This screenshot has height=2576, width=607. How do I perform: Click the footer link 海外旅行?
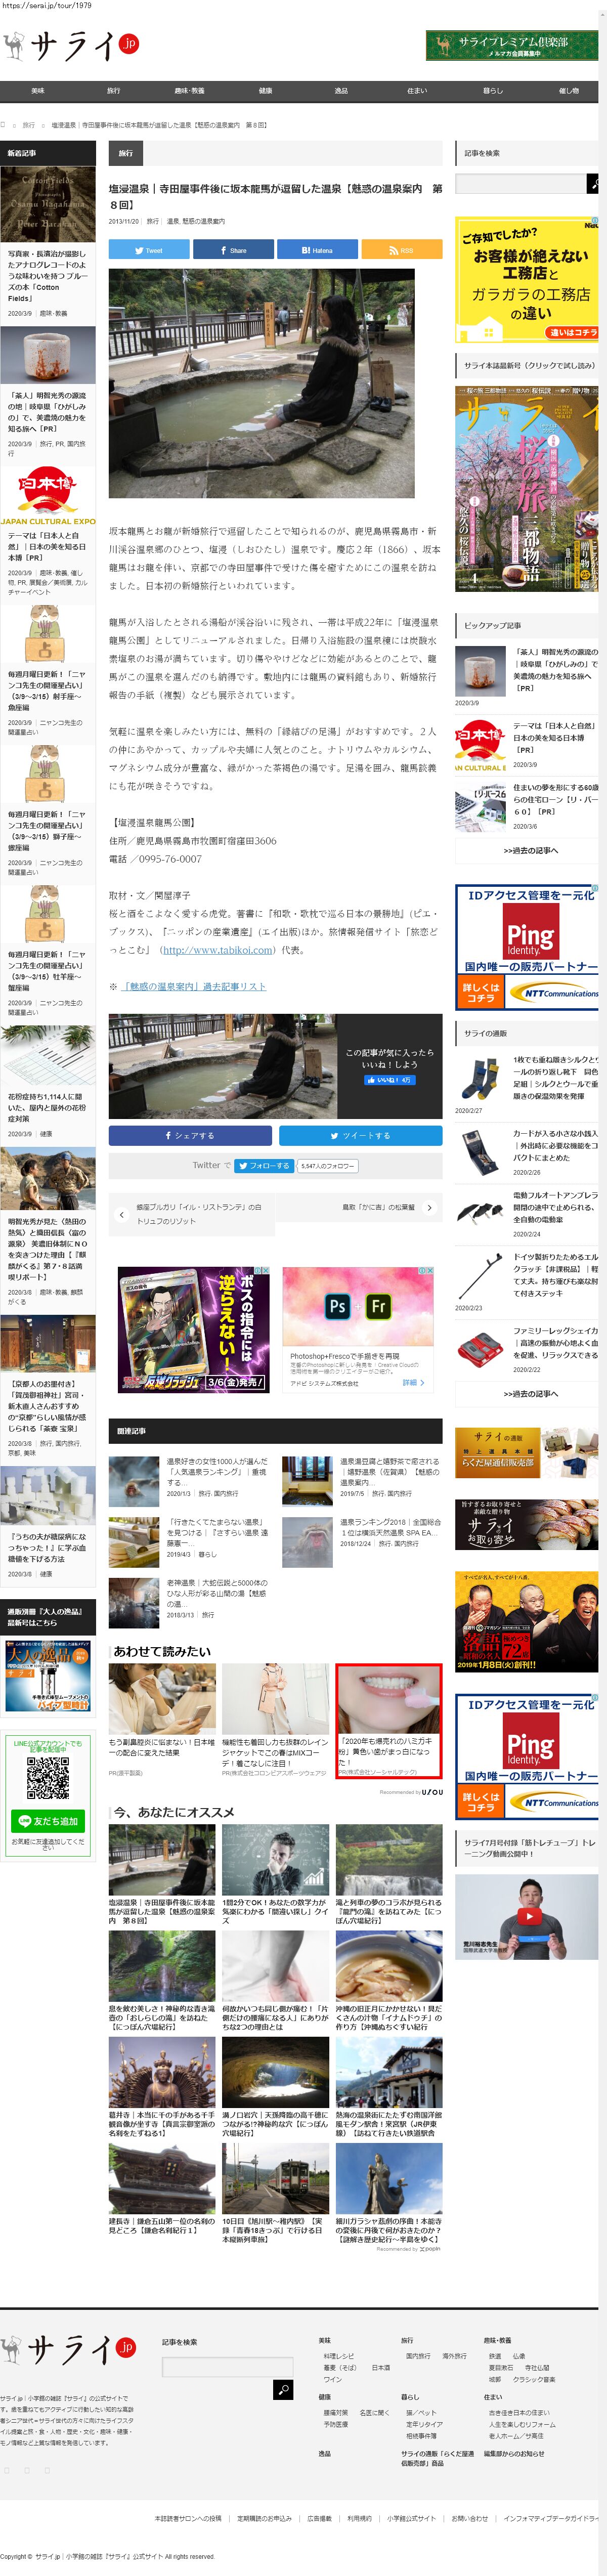coord(455,2356)
